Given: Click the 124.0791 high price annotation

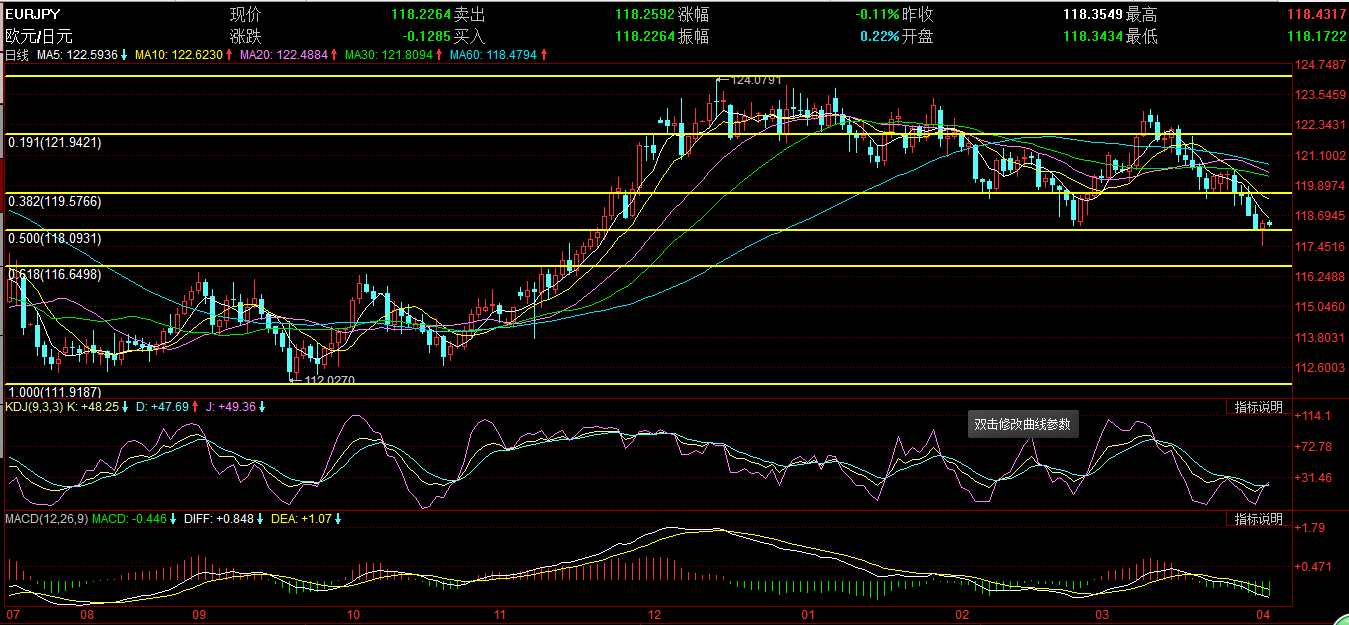Looking at the screenshot, I should tap(755, 80).
